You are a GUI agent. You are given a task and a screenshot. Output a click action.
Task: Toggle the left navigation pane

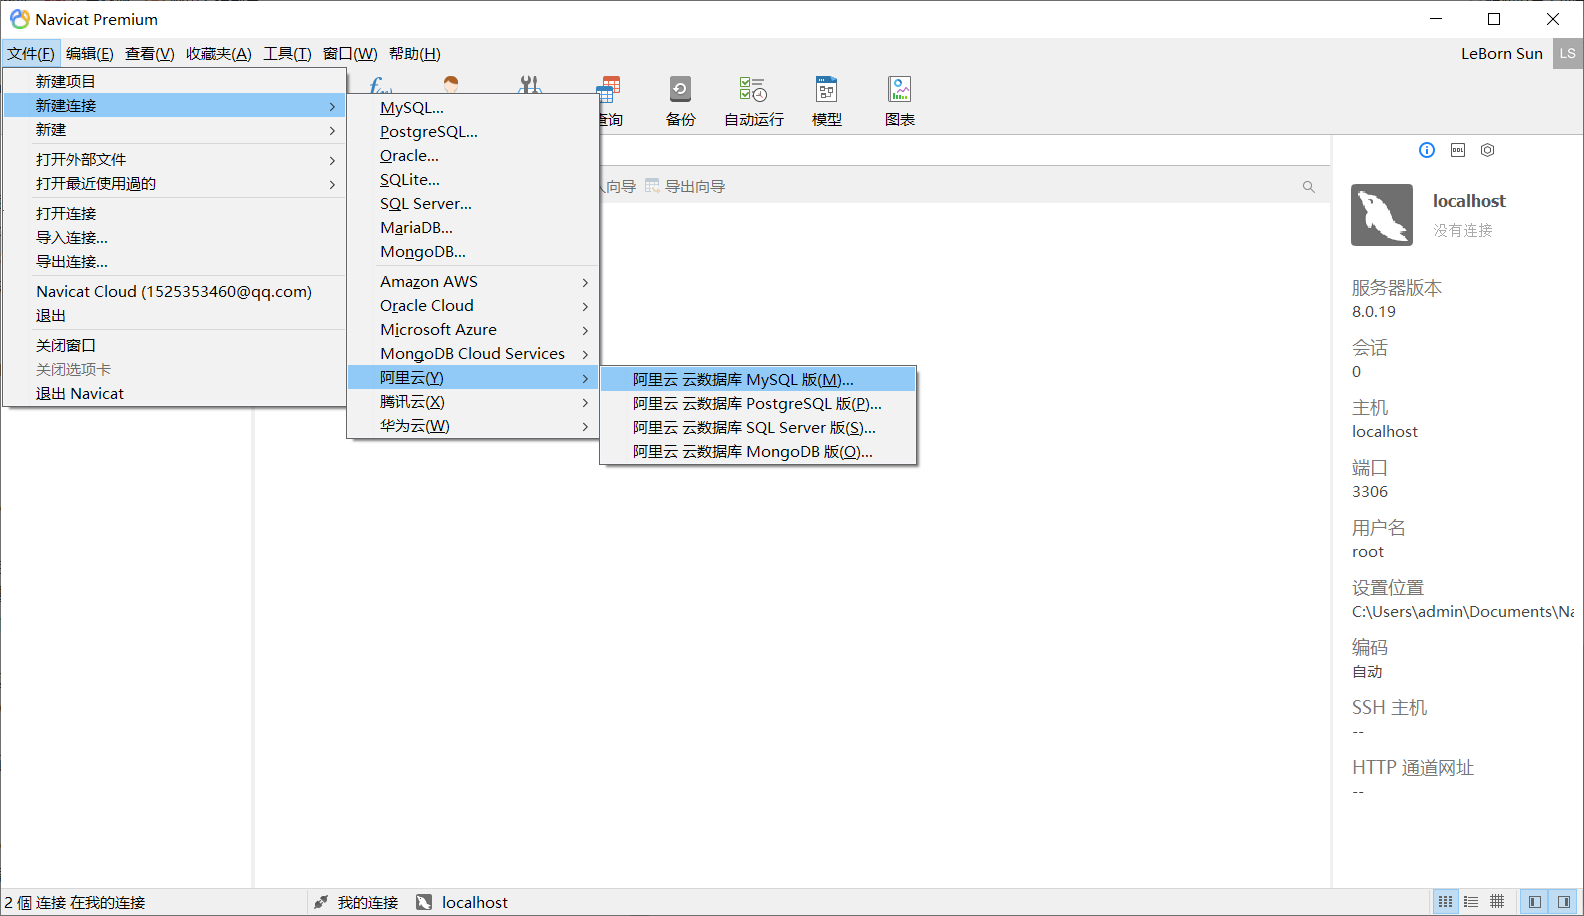(1534, 902)
